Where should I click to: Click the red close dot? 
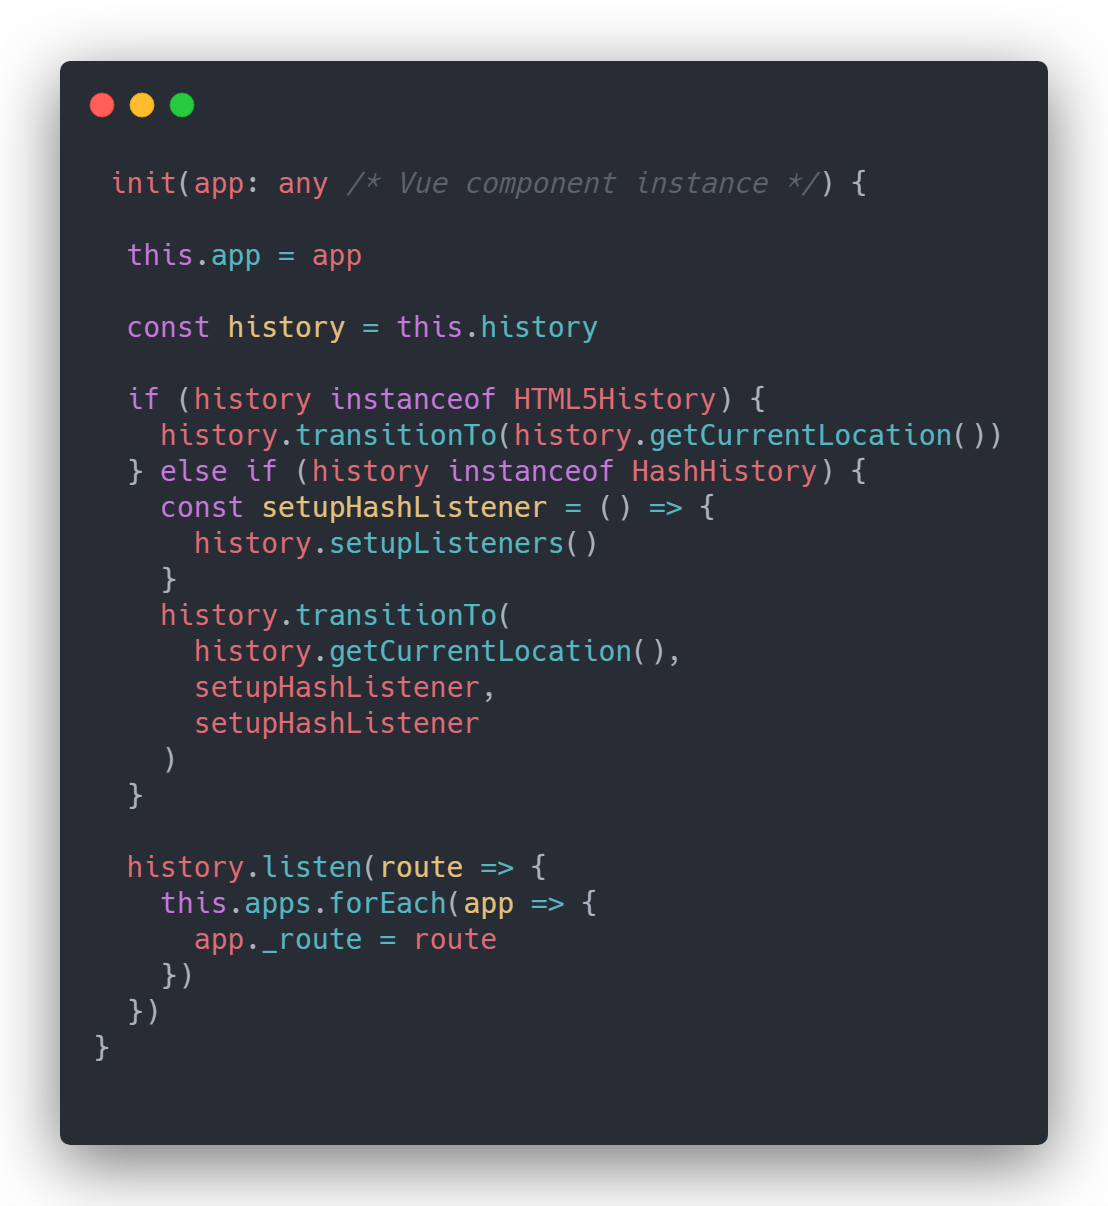coord(102,105)
